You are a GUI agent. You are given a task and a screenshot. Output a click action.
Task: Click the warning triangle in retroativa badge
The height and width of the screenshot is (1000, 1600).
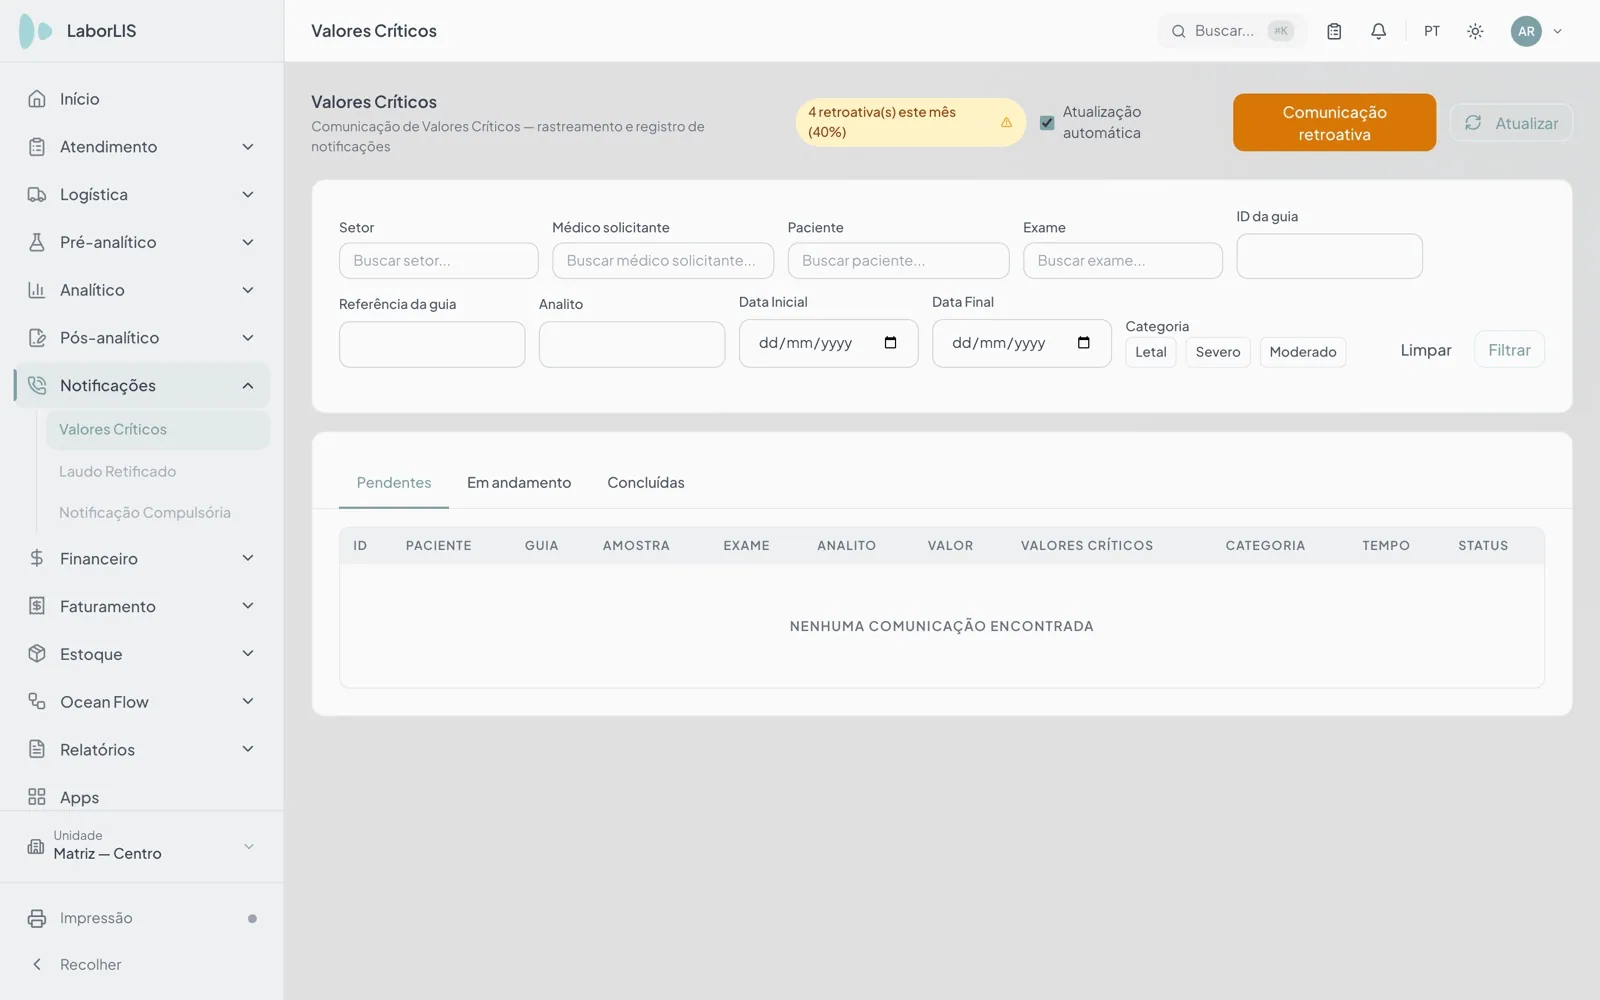(1006, 122)
